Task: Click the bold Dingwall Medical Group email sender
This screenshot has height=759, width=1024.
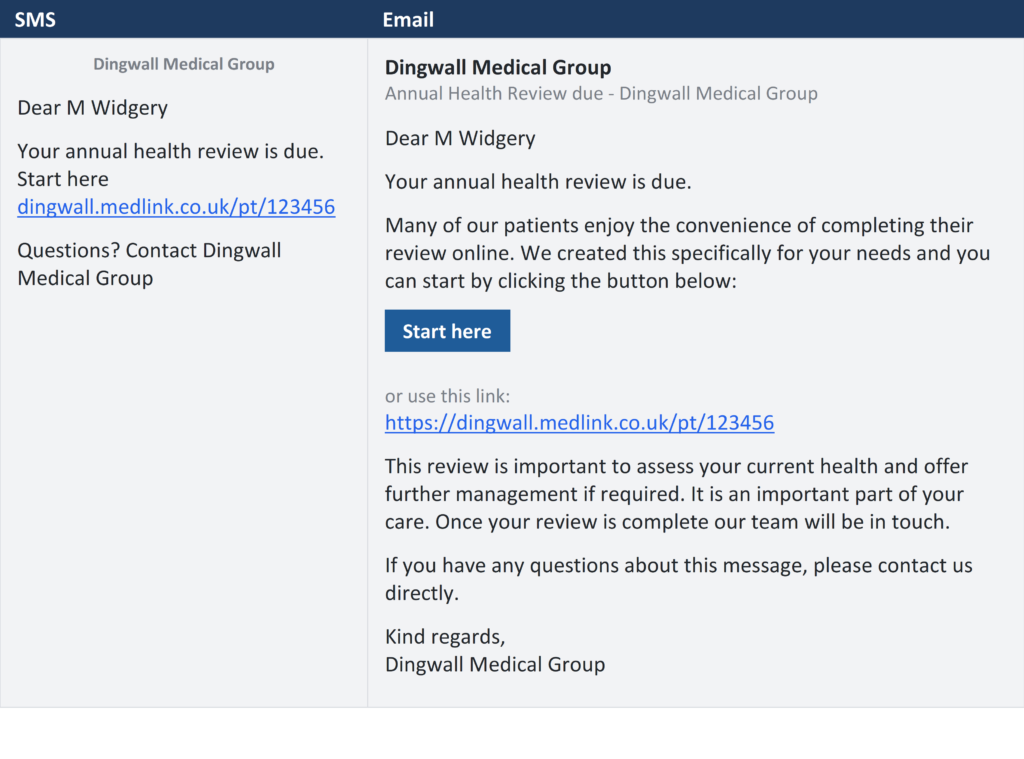Action: (498, 67)
